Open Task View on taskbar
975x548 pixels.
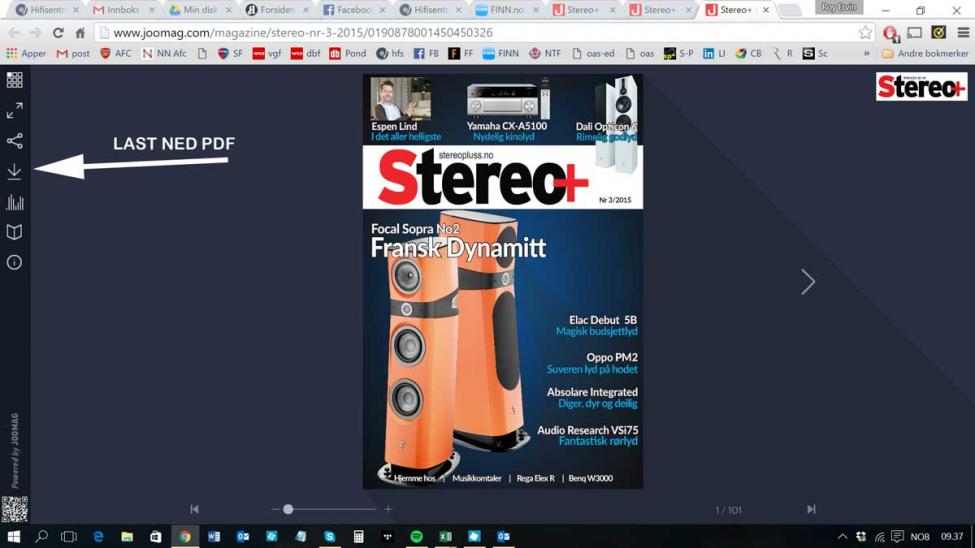tap(69, 536)
